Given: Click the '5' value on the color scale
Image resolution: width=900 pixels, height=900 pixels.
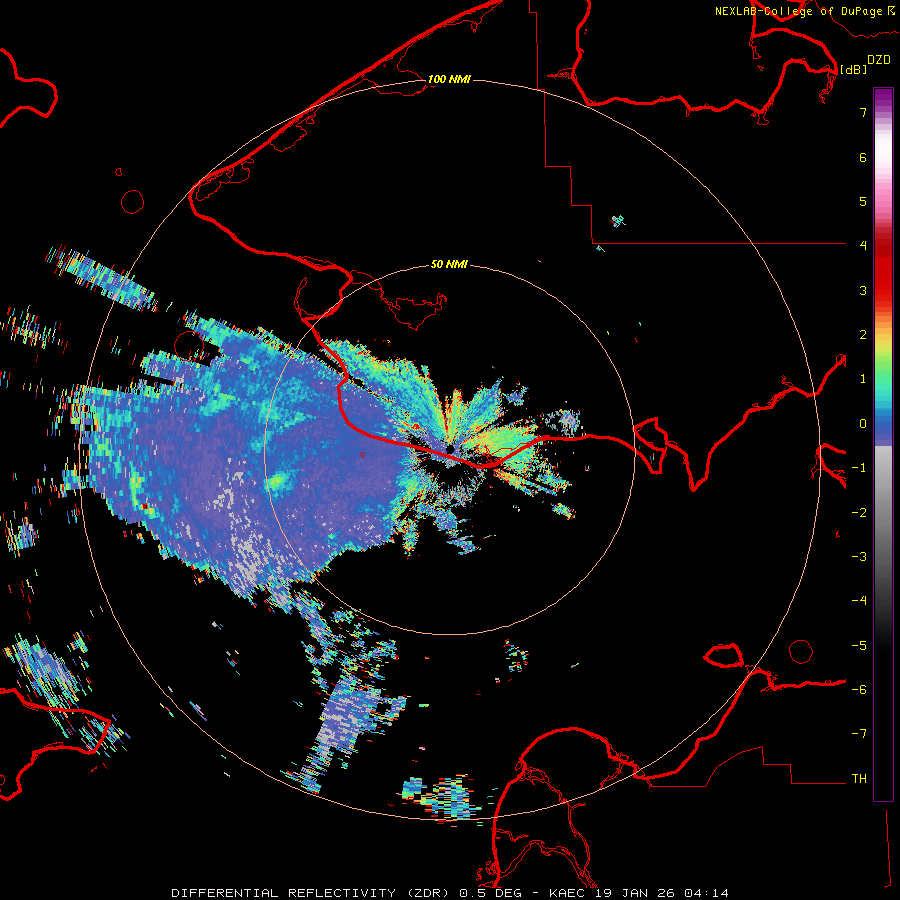Looking at the screenshot, I should (863, 201).
